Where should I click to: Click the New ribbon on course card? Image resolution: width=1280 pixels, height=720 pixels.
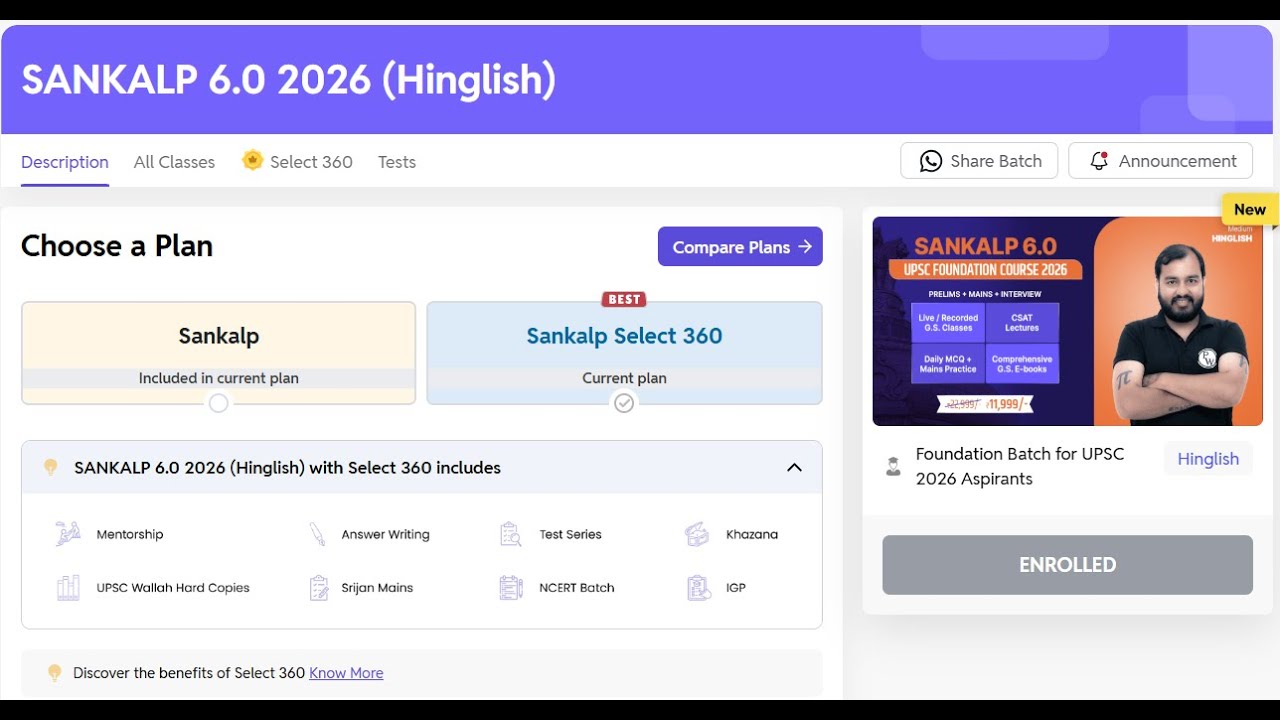[x=1250, y=210]
